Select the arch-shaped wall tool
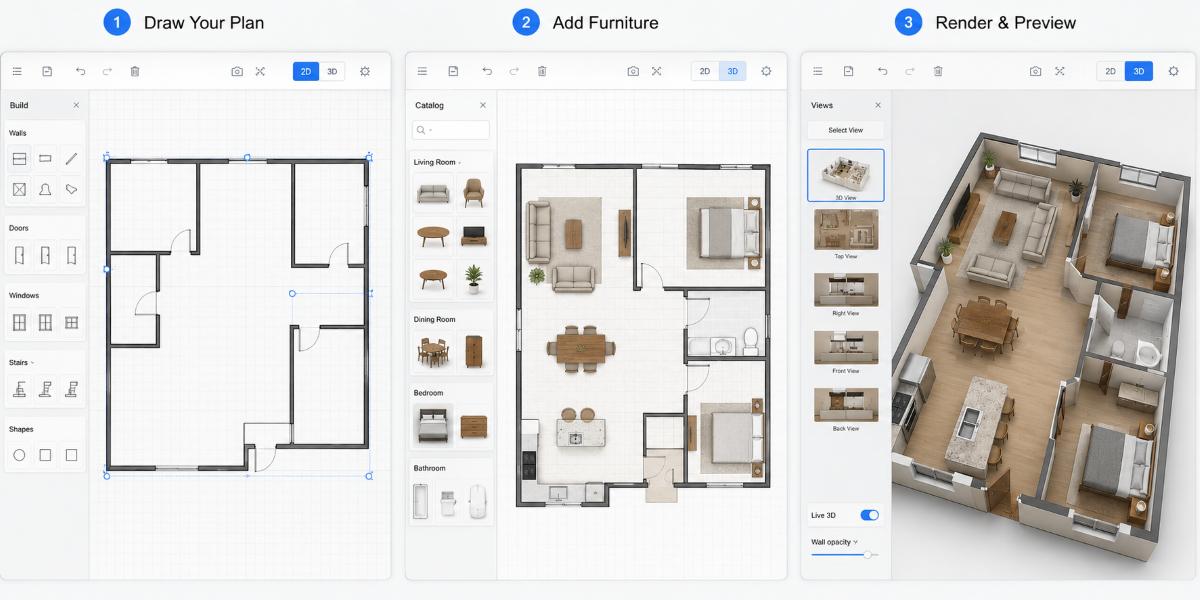Viewport: 1200px width, 600px height. pos(45,188)
